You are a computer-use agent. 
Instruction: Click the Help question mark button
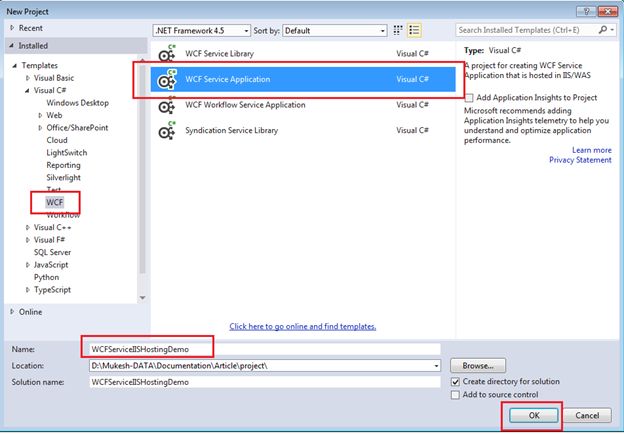pyautogui.click(x=586, y=11)
